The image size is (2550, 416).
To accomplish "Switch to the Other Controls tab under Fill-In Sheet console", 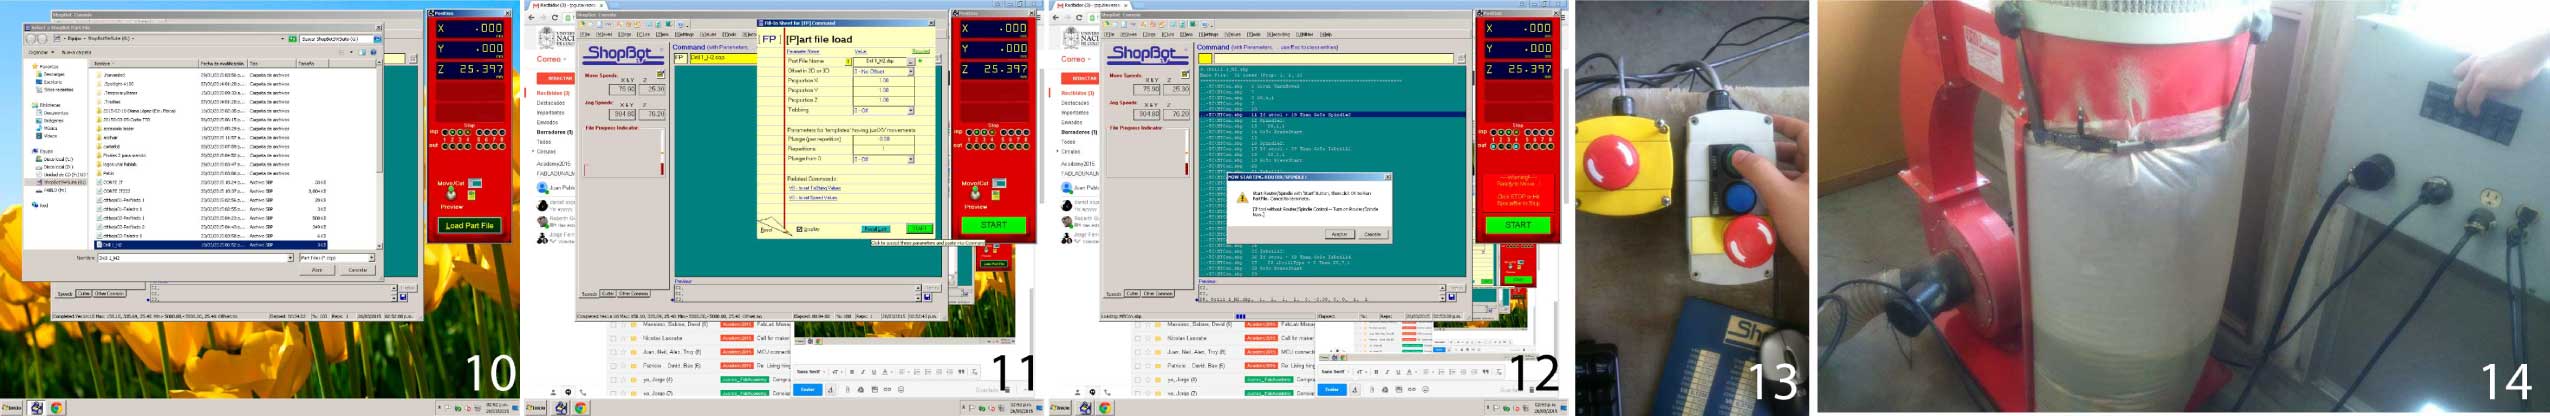I will coord(634,294).
